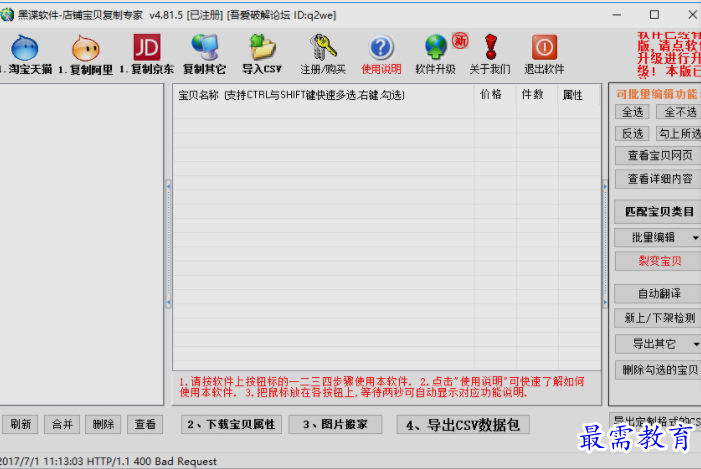701x469 pixels.
Task: Minimize the application window
Action: click(617, 15)
